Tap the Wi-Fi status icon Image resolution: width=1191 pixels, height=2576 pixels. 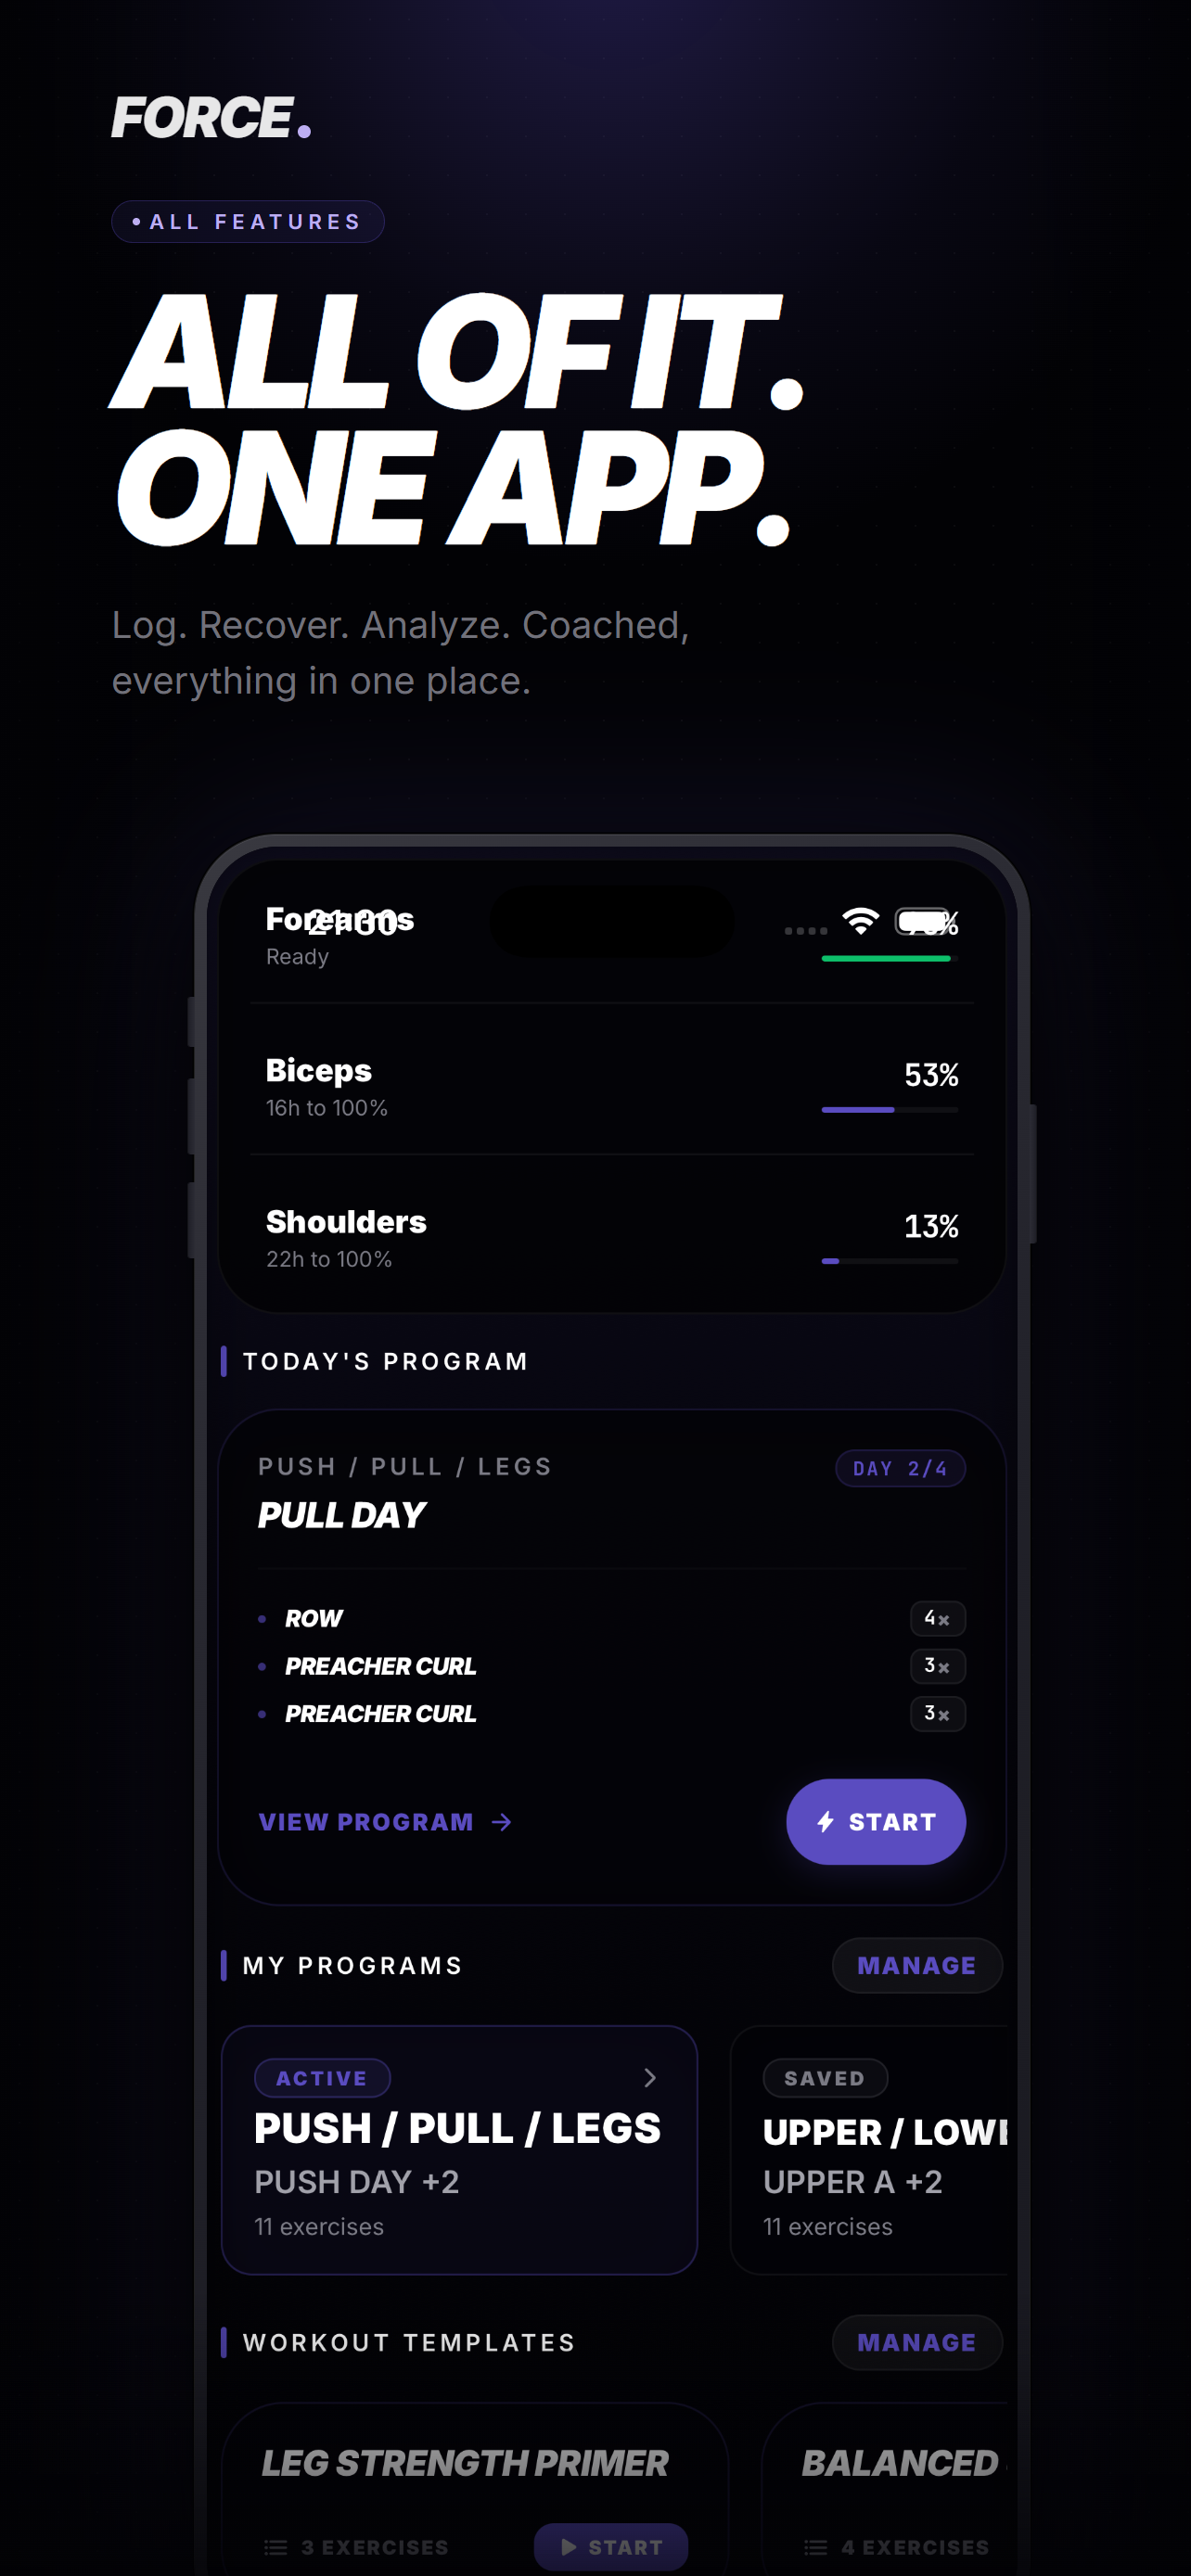860,921
